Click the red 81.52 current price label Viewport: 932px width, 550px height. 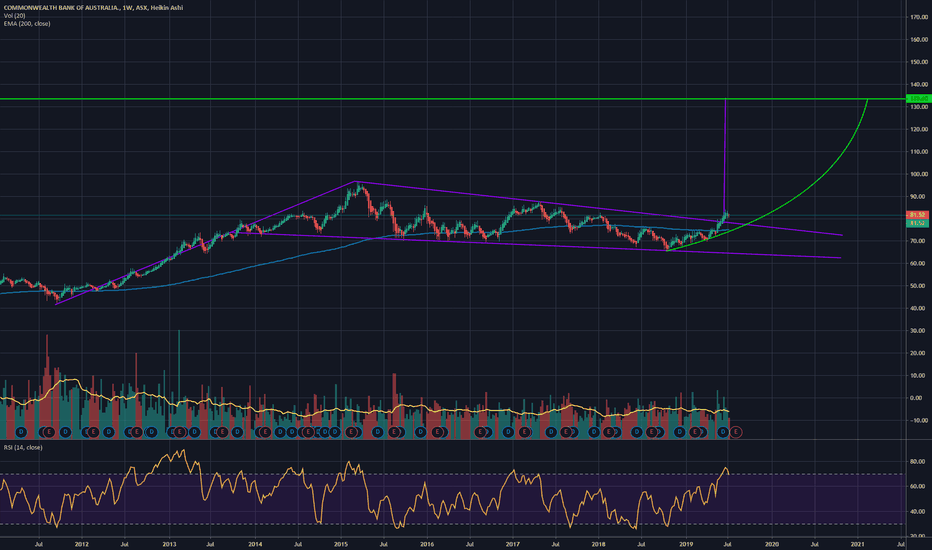click(x=917, y=215)
